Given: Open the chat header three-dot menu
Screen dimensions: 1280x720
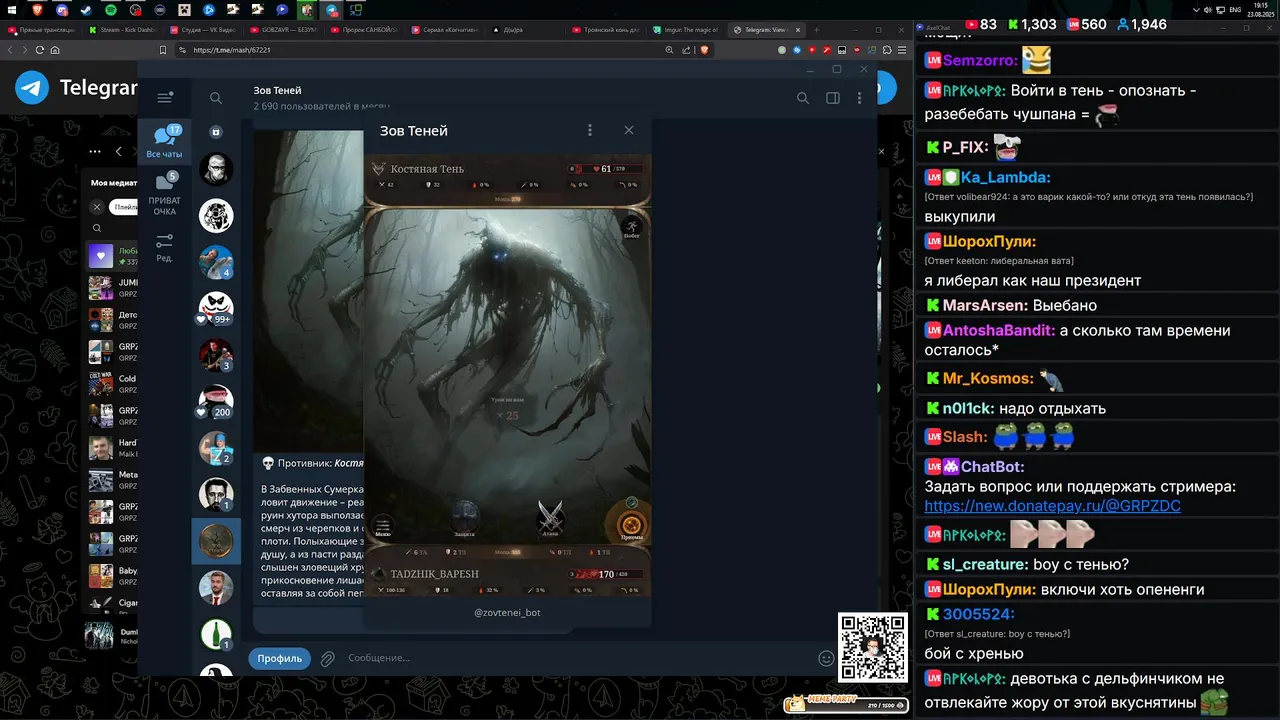Looking at the screenshot, I should [859, 98].
